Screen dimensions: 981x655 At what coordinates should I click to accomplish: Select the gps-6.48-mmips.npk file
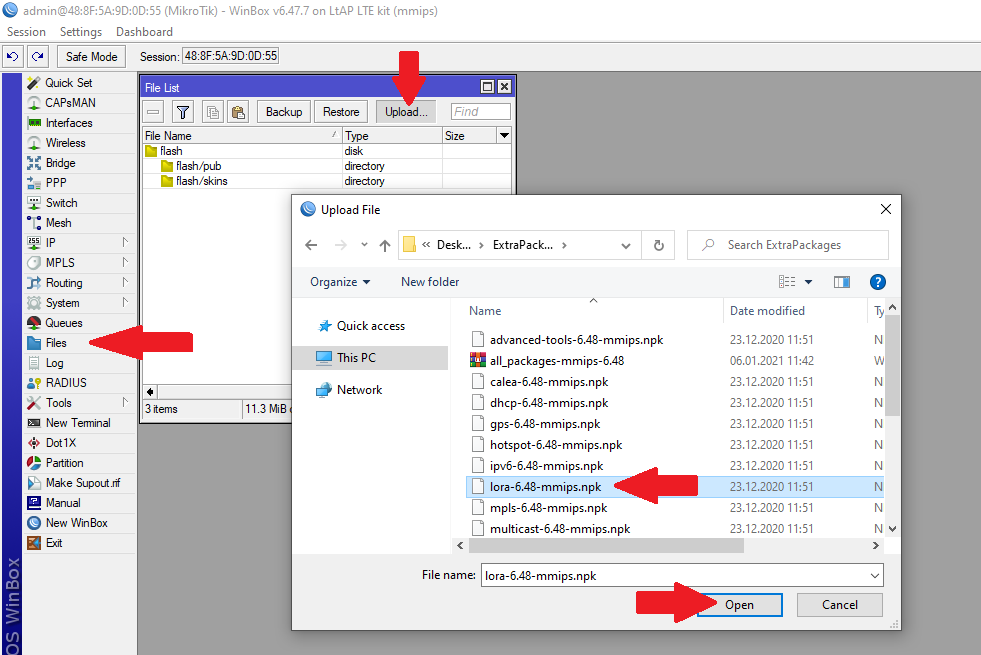676,424
